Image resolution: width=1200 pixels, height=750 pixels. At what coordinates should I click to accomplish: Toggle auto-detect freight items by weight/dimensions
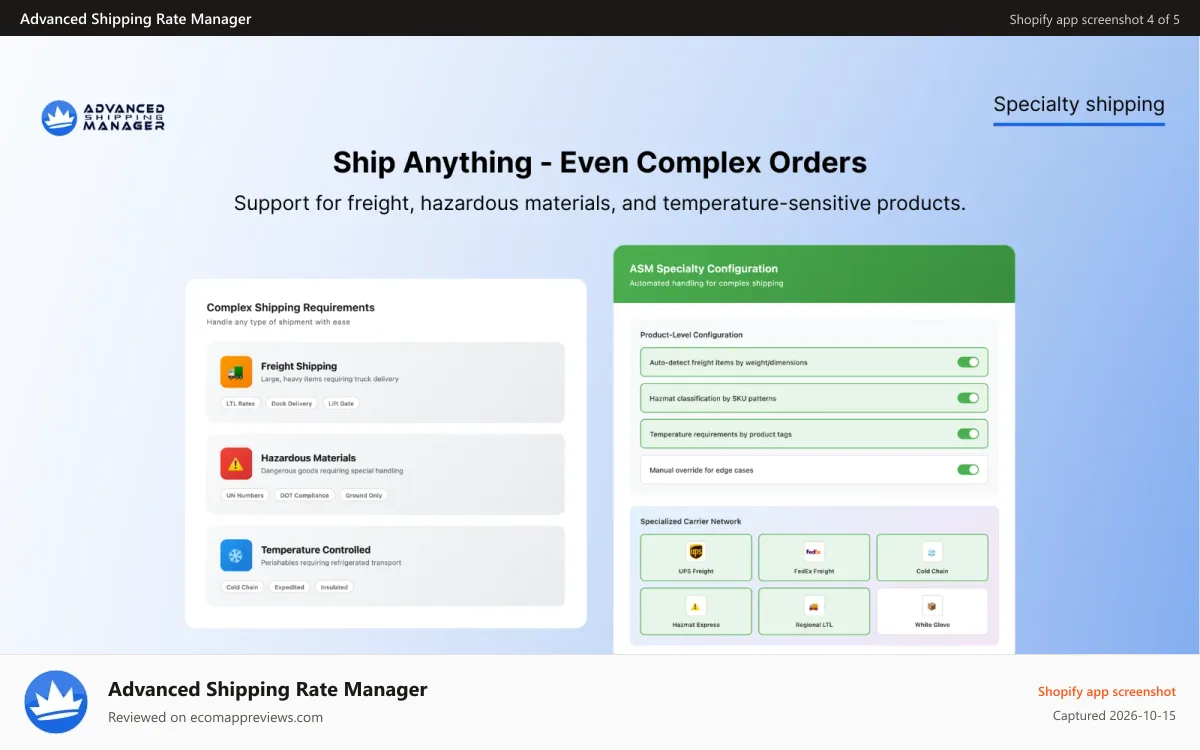[967, 362]
